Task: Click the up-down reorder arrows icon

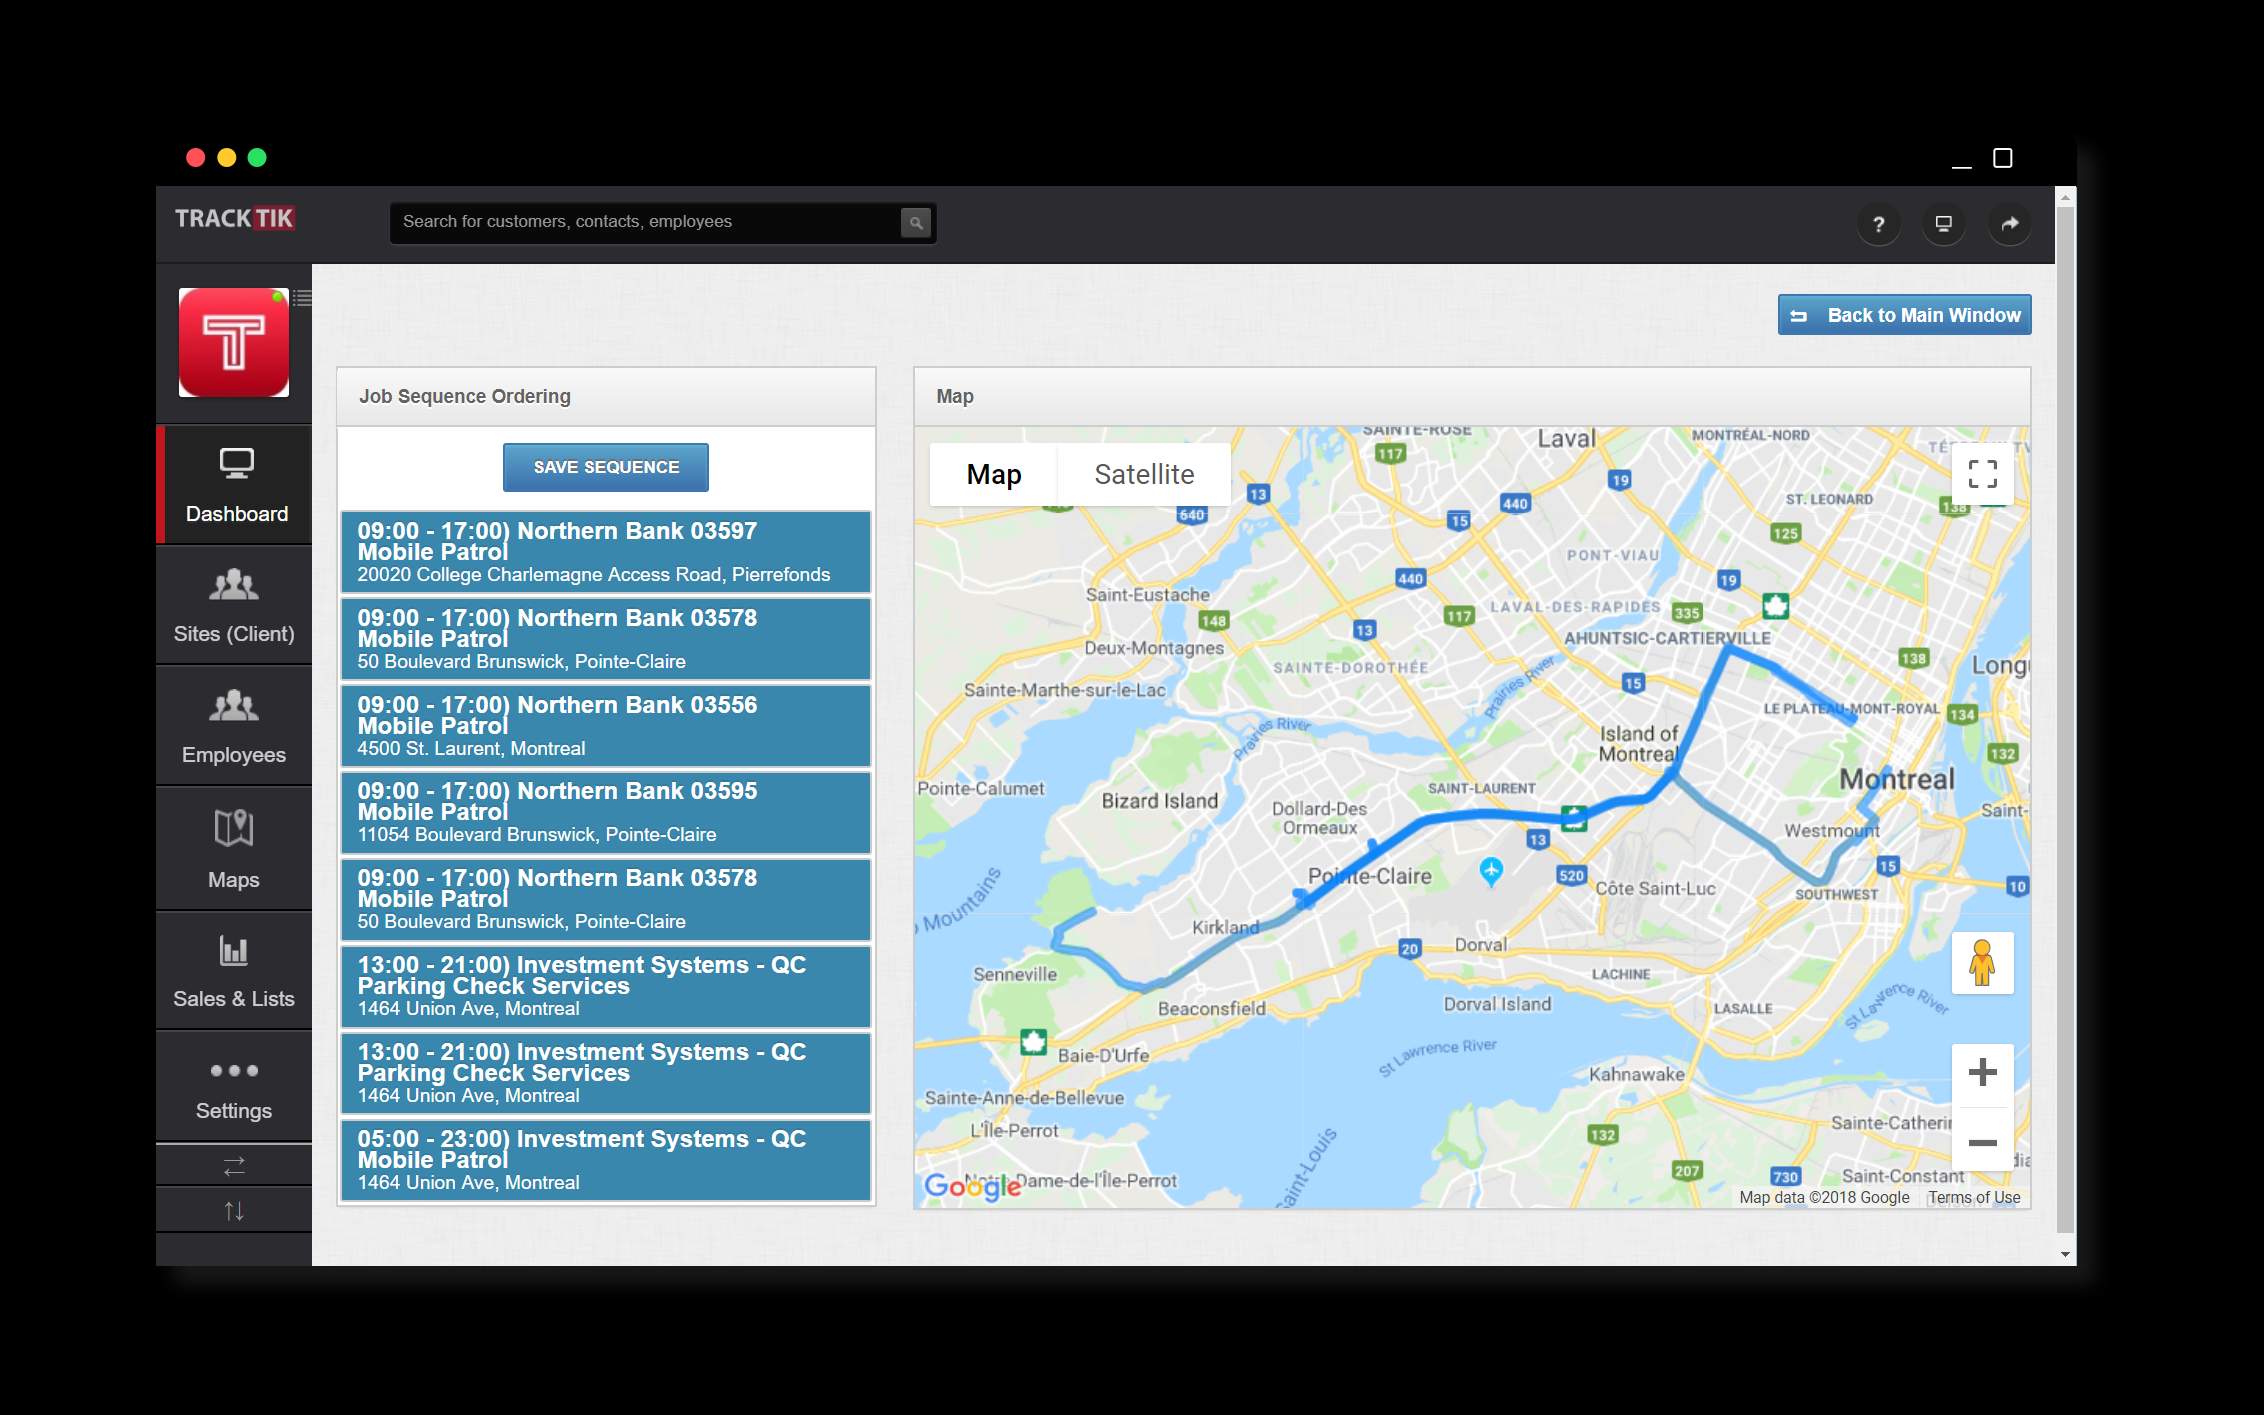Action: coord(233,1211)
